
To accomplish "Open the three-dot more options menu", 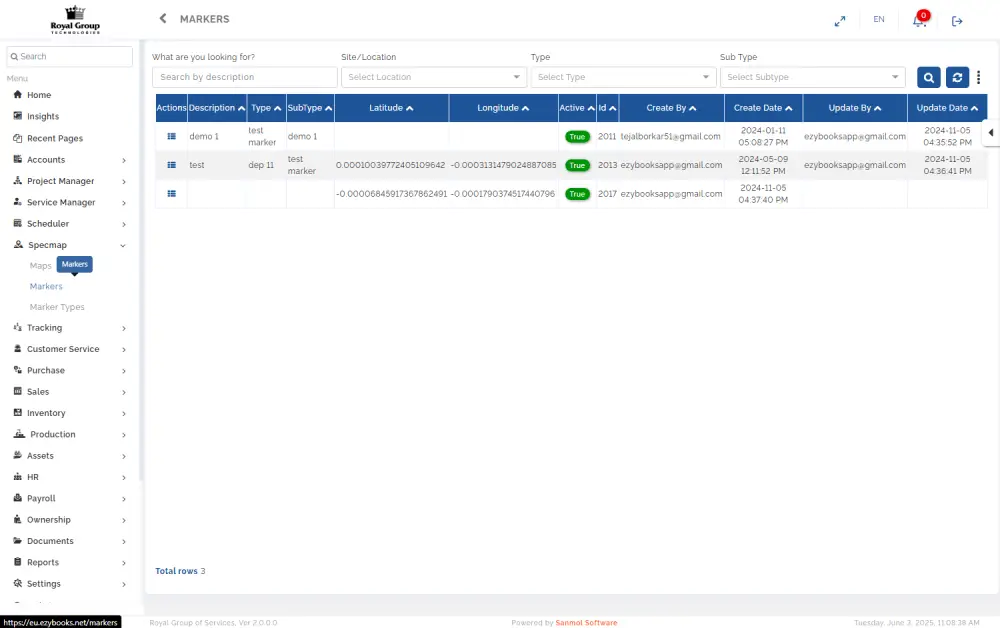I will tap(979, 77).
